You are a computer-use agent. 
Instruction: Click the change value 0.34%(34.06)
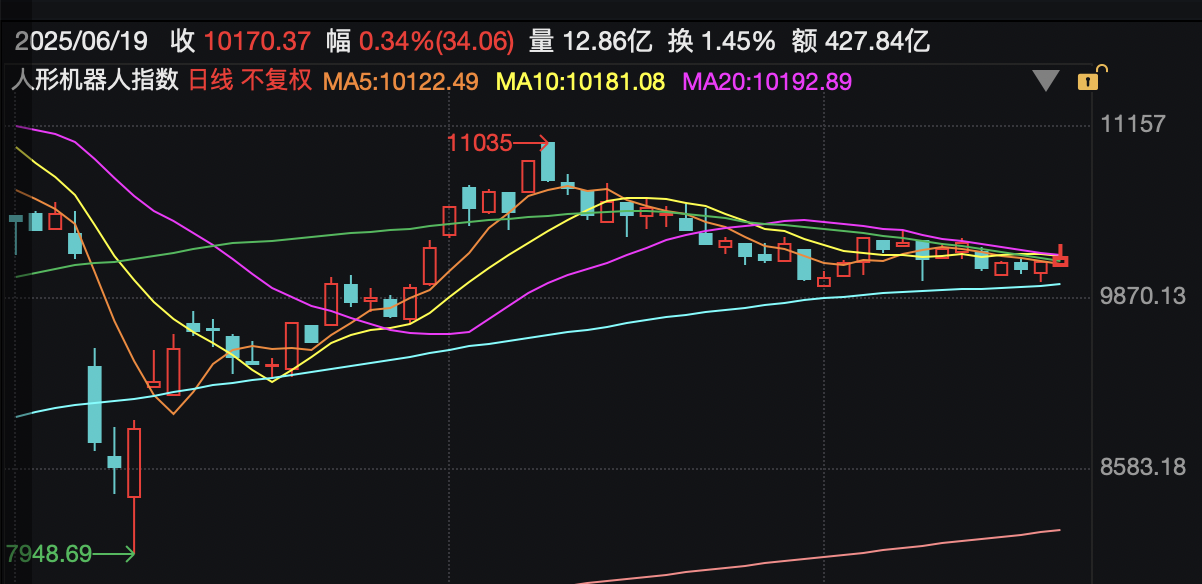pyautogui.click(x=437, y=41)
